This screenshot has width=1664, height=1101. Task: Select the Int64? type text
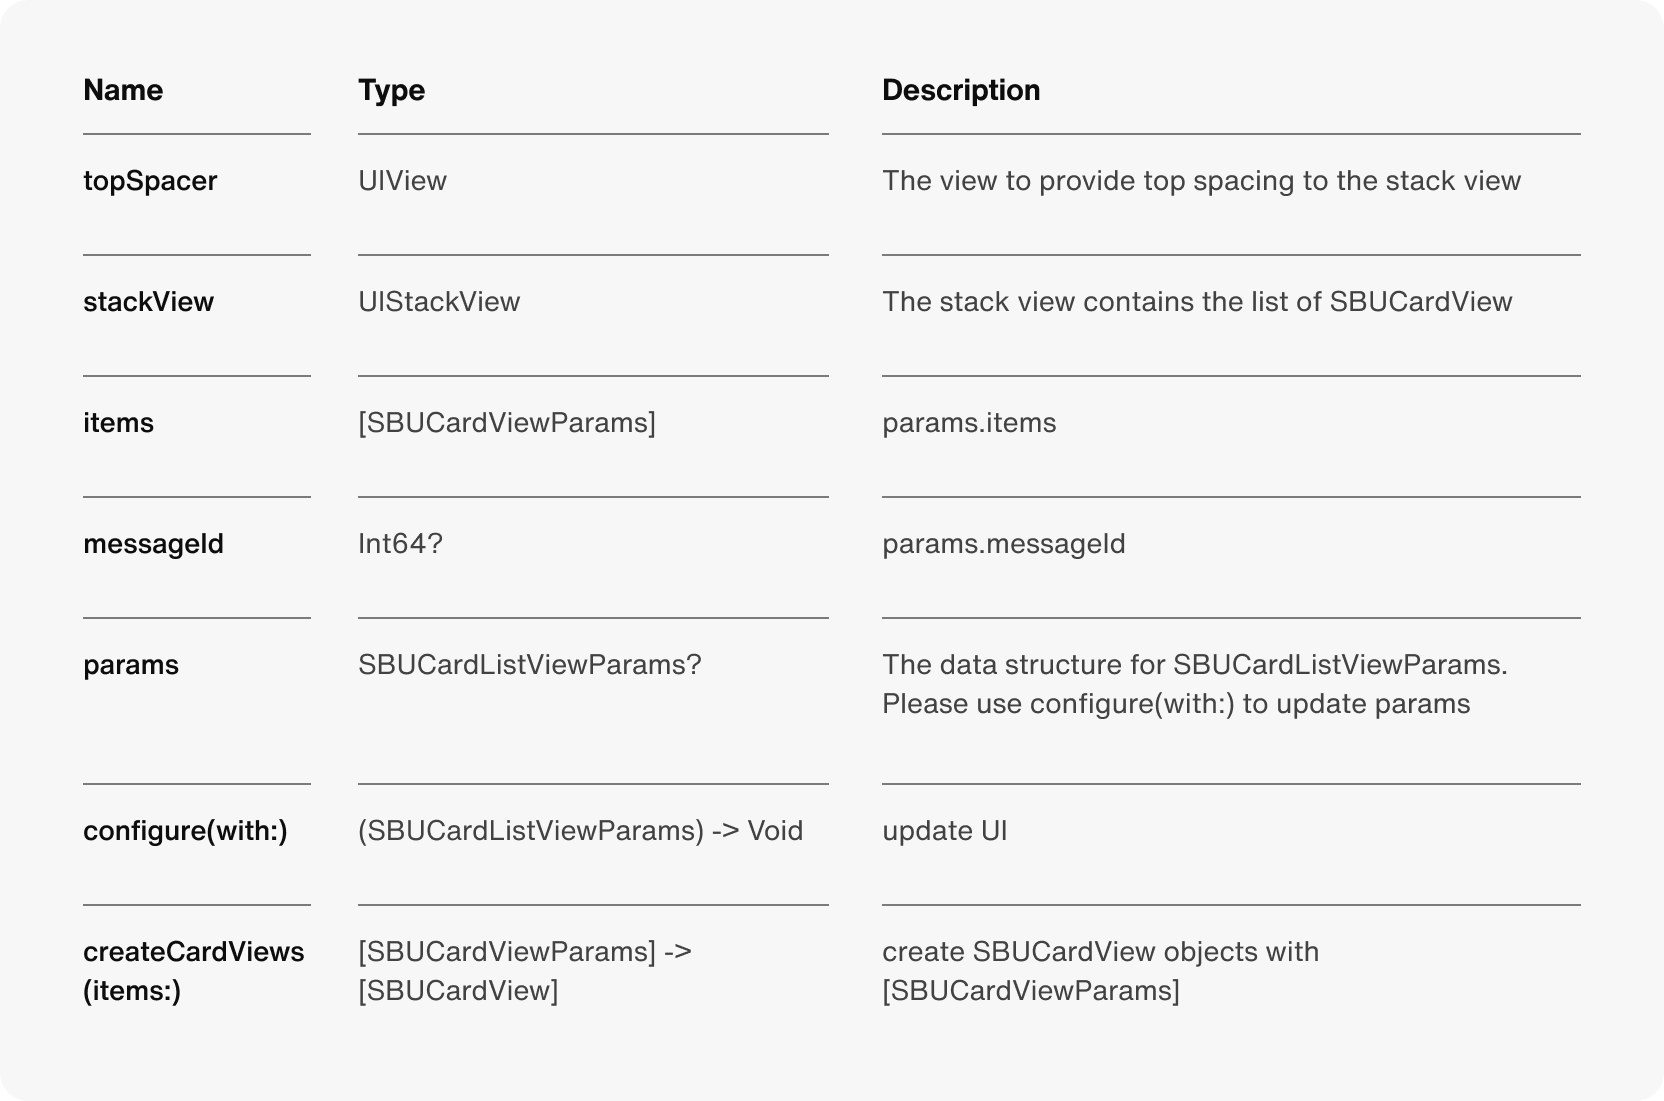pyautogui.click(x=400, y=544)
